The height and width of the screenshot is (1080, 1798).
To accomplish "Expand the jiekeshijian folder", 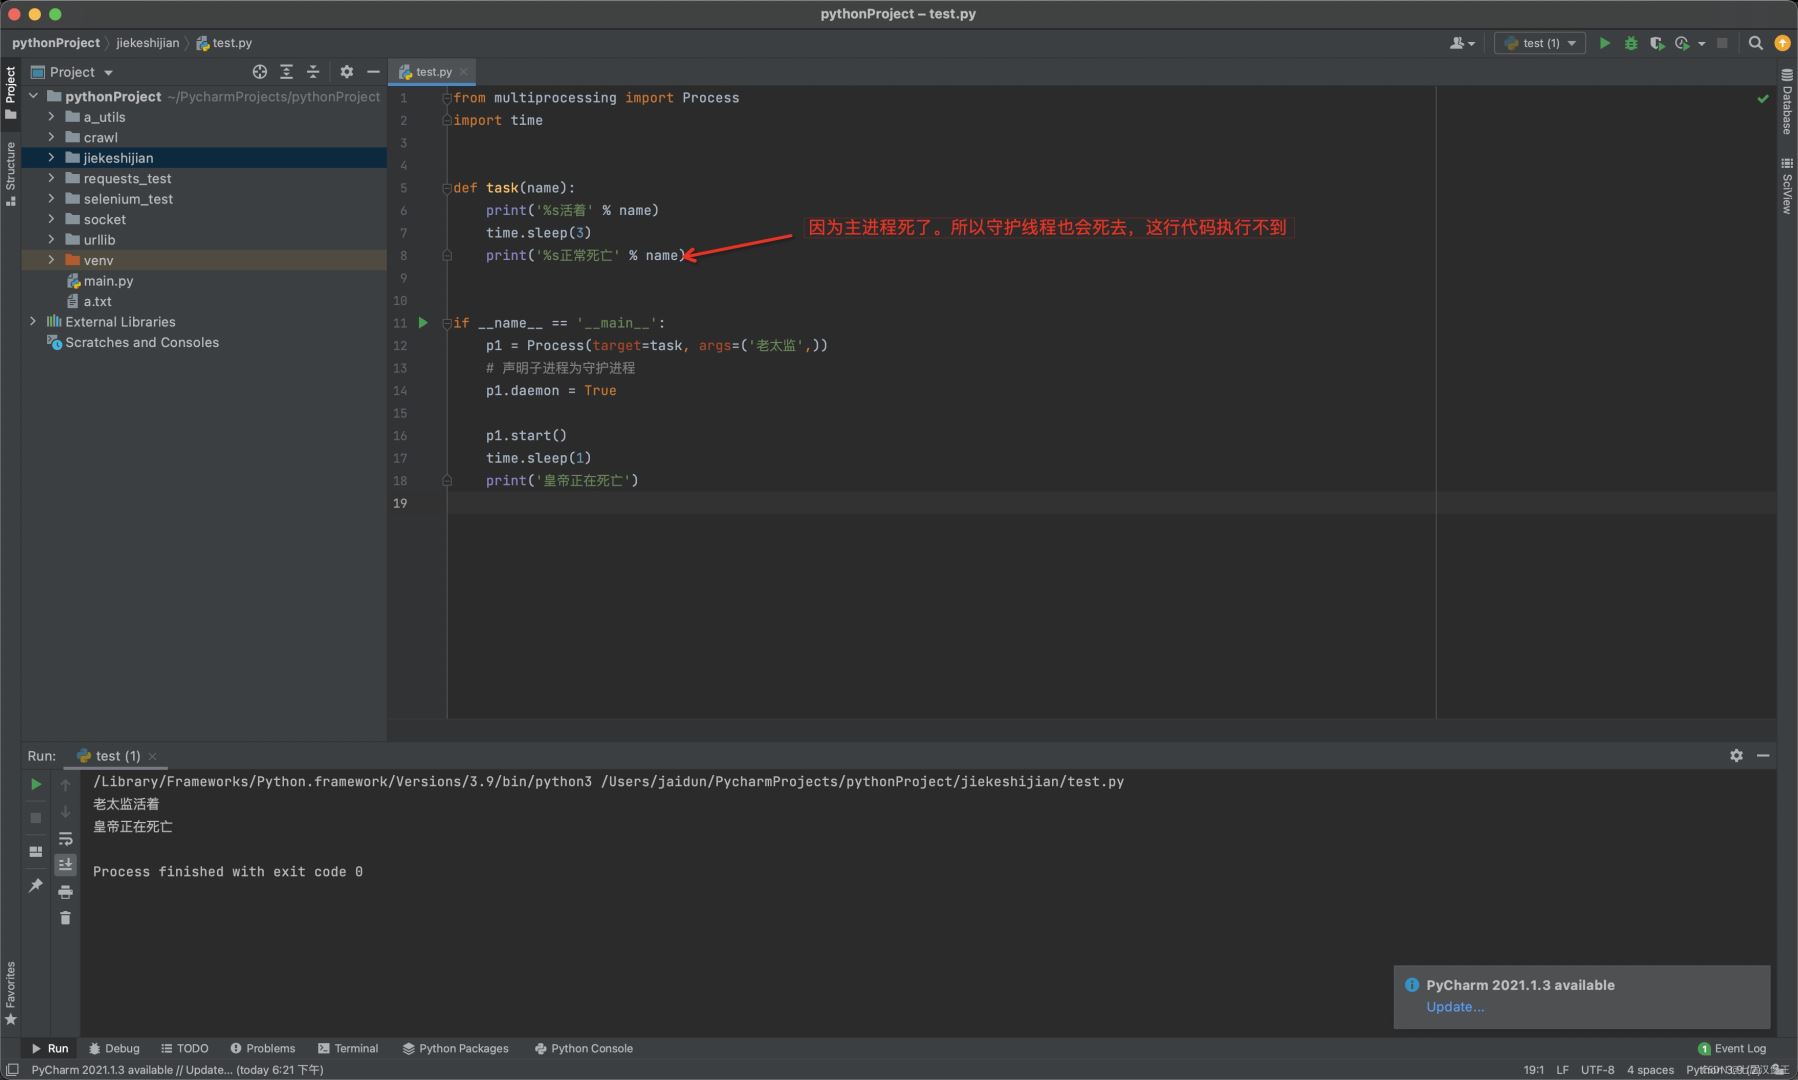I will [51, 158].
